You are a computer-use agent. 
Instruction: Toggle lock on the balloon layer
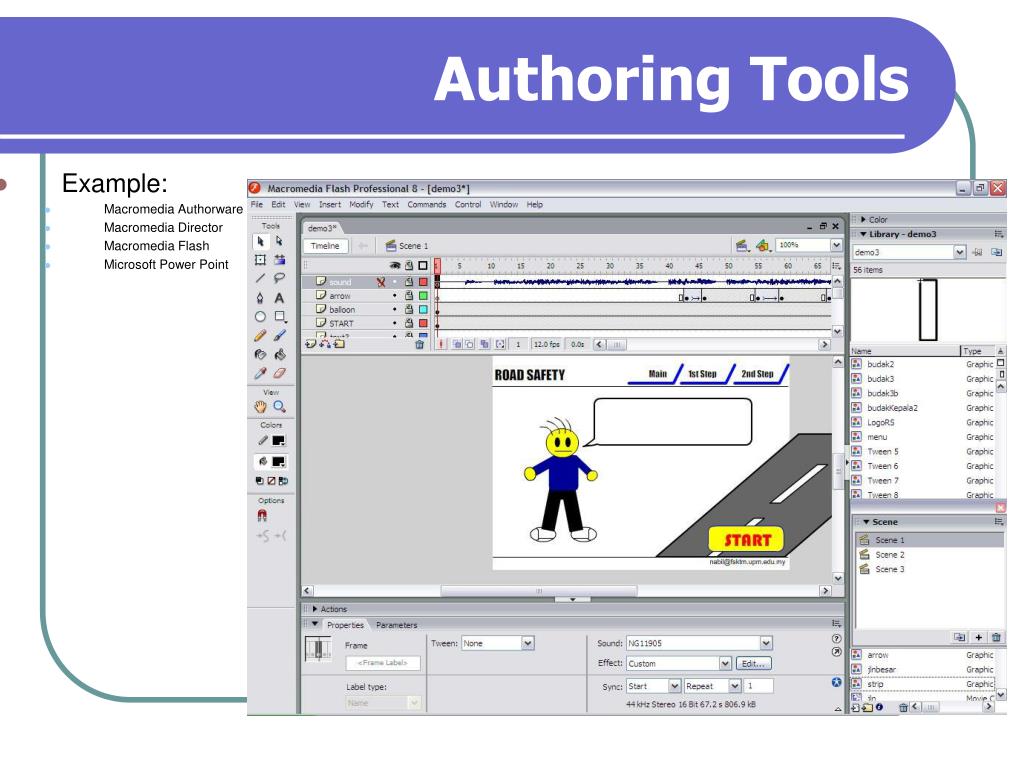(409, 310)
